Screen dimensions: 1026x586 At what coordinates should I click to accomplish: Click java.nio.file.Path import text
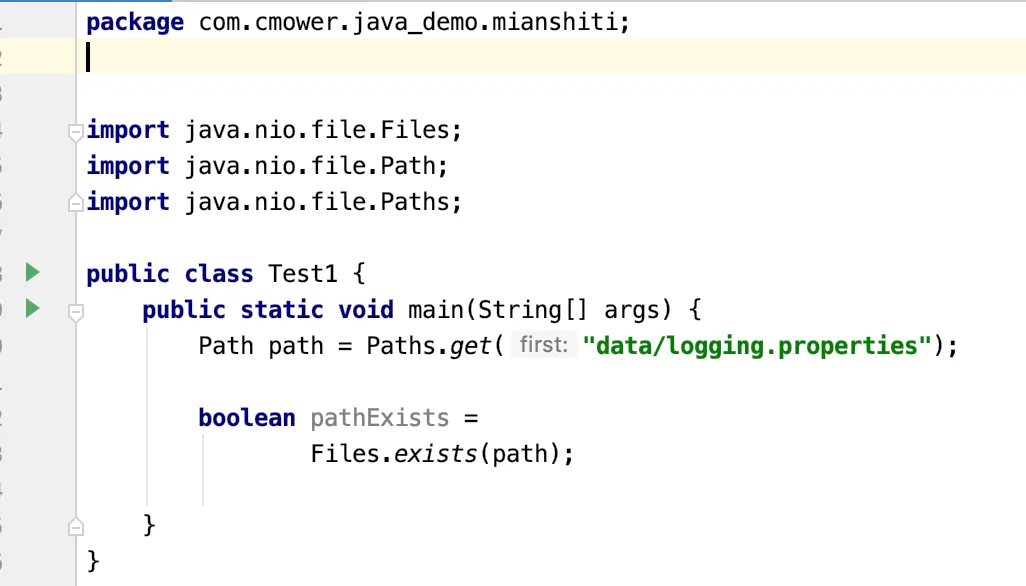pyautogui.click(x=310, y=165)
